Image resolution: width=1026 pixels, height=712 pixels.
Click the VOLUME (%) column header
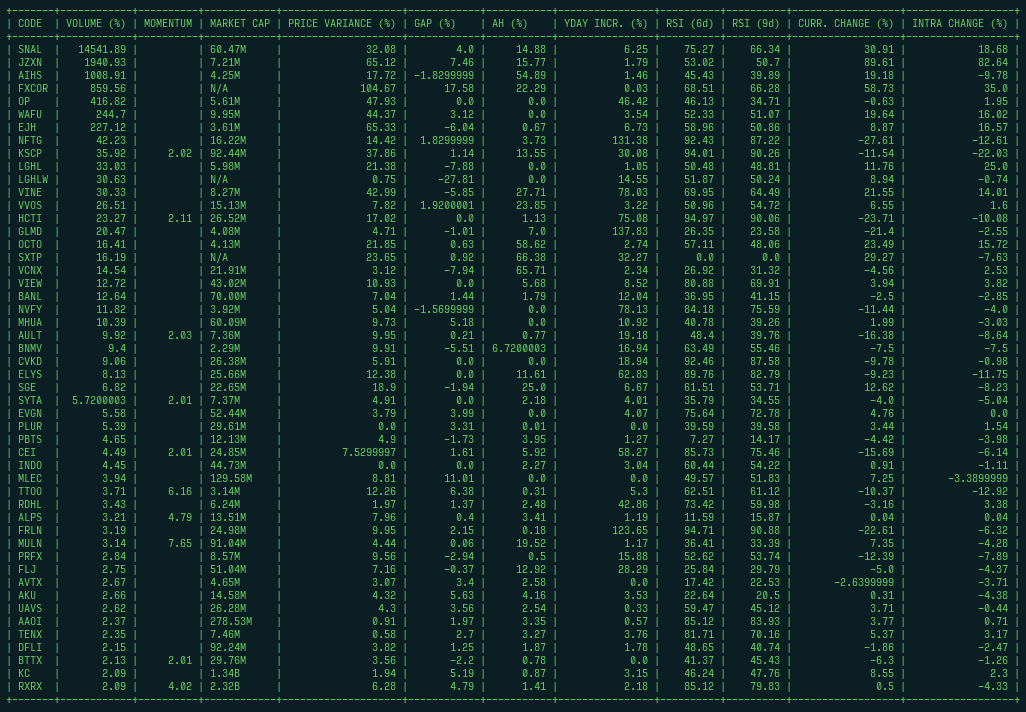(x=96, y=24)
